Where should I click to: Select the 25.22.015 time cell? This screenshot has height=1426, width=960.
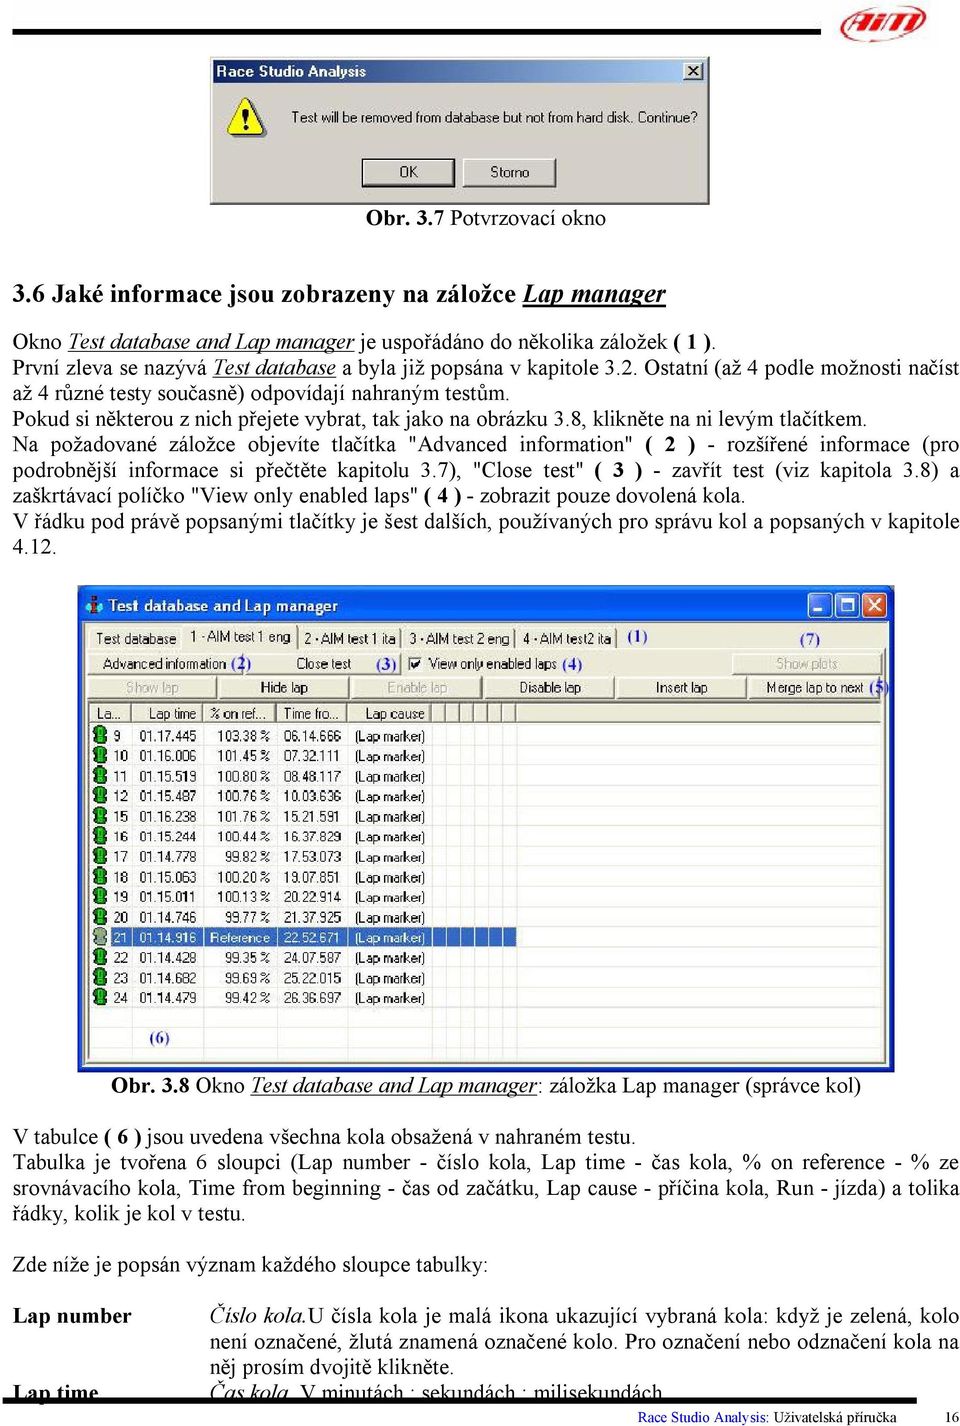coord(312,978)
